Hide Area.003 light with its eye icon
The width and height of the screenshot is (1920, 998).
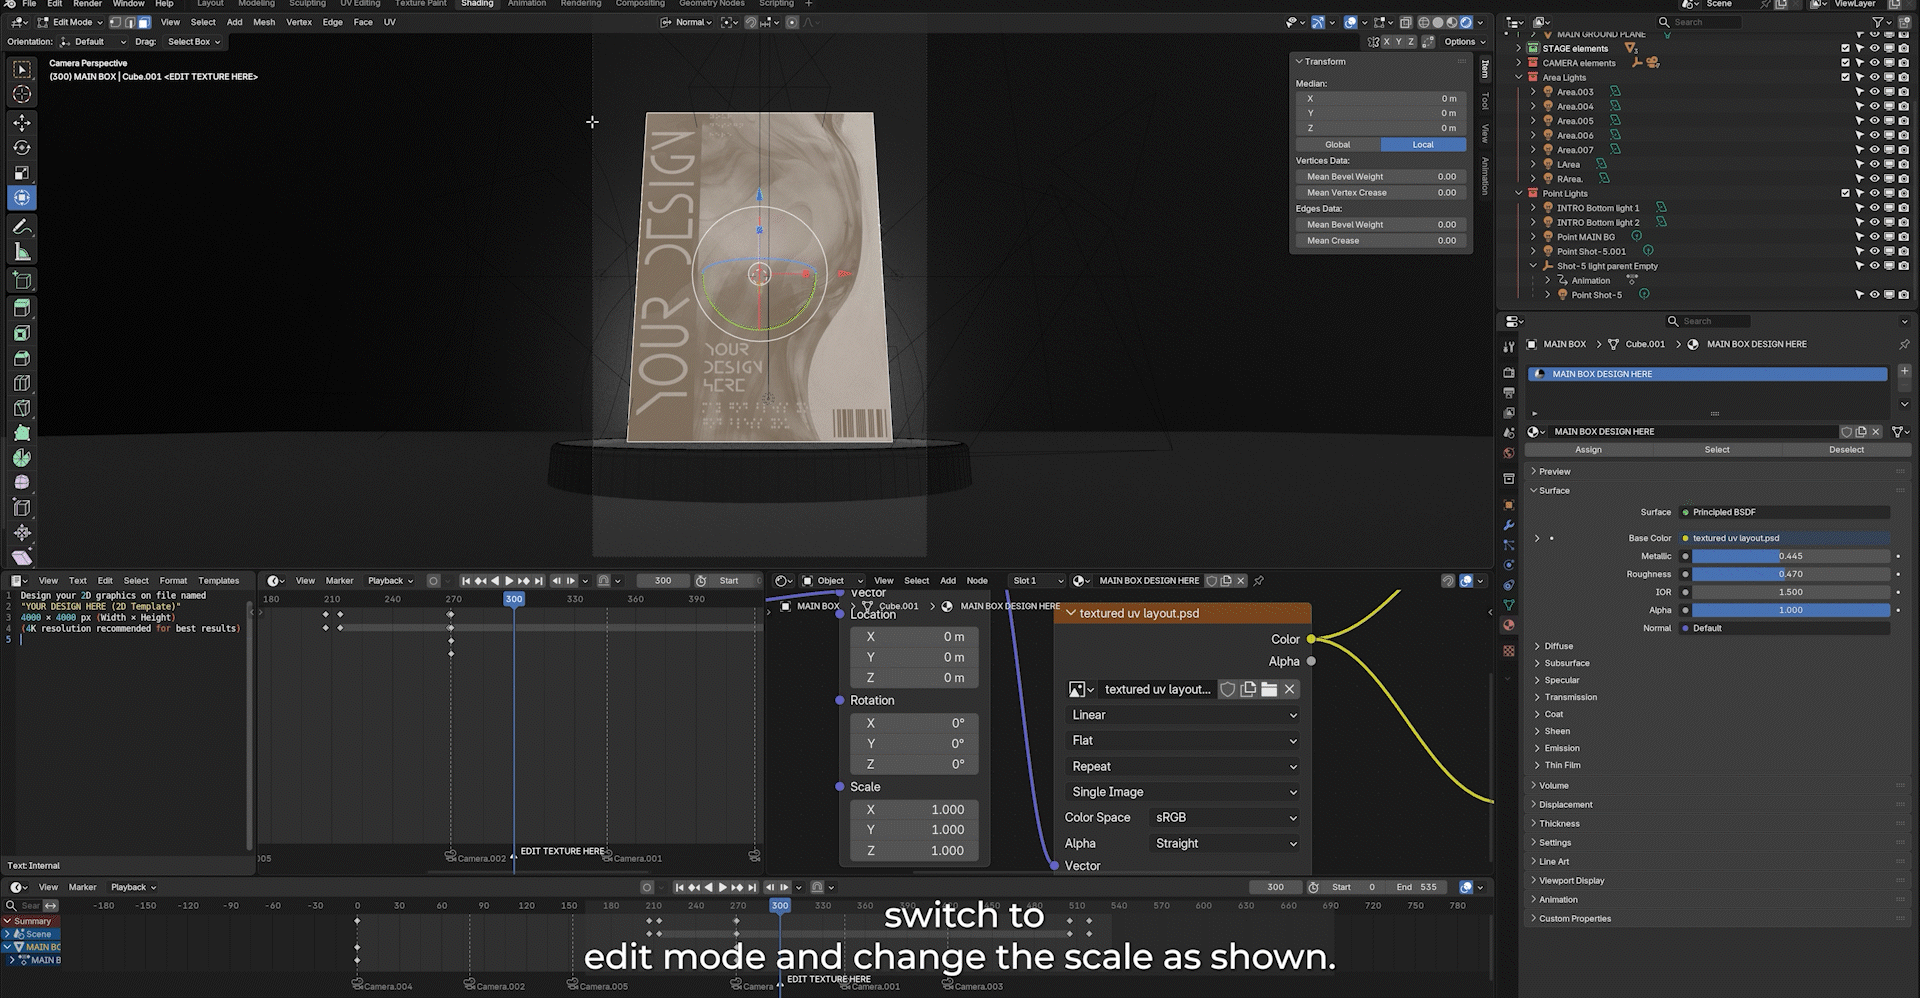(x=1874, y=92)
